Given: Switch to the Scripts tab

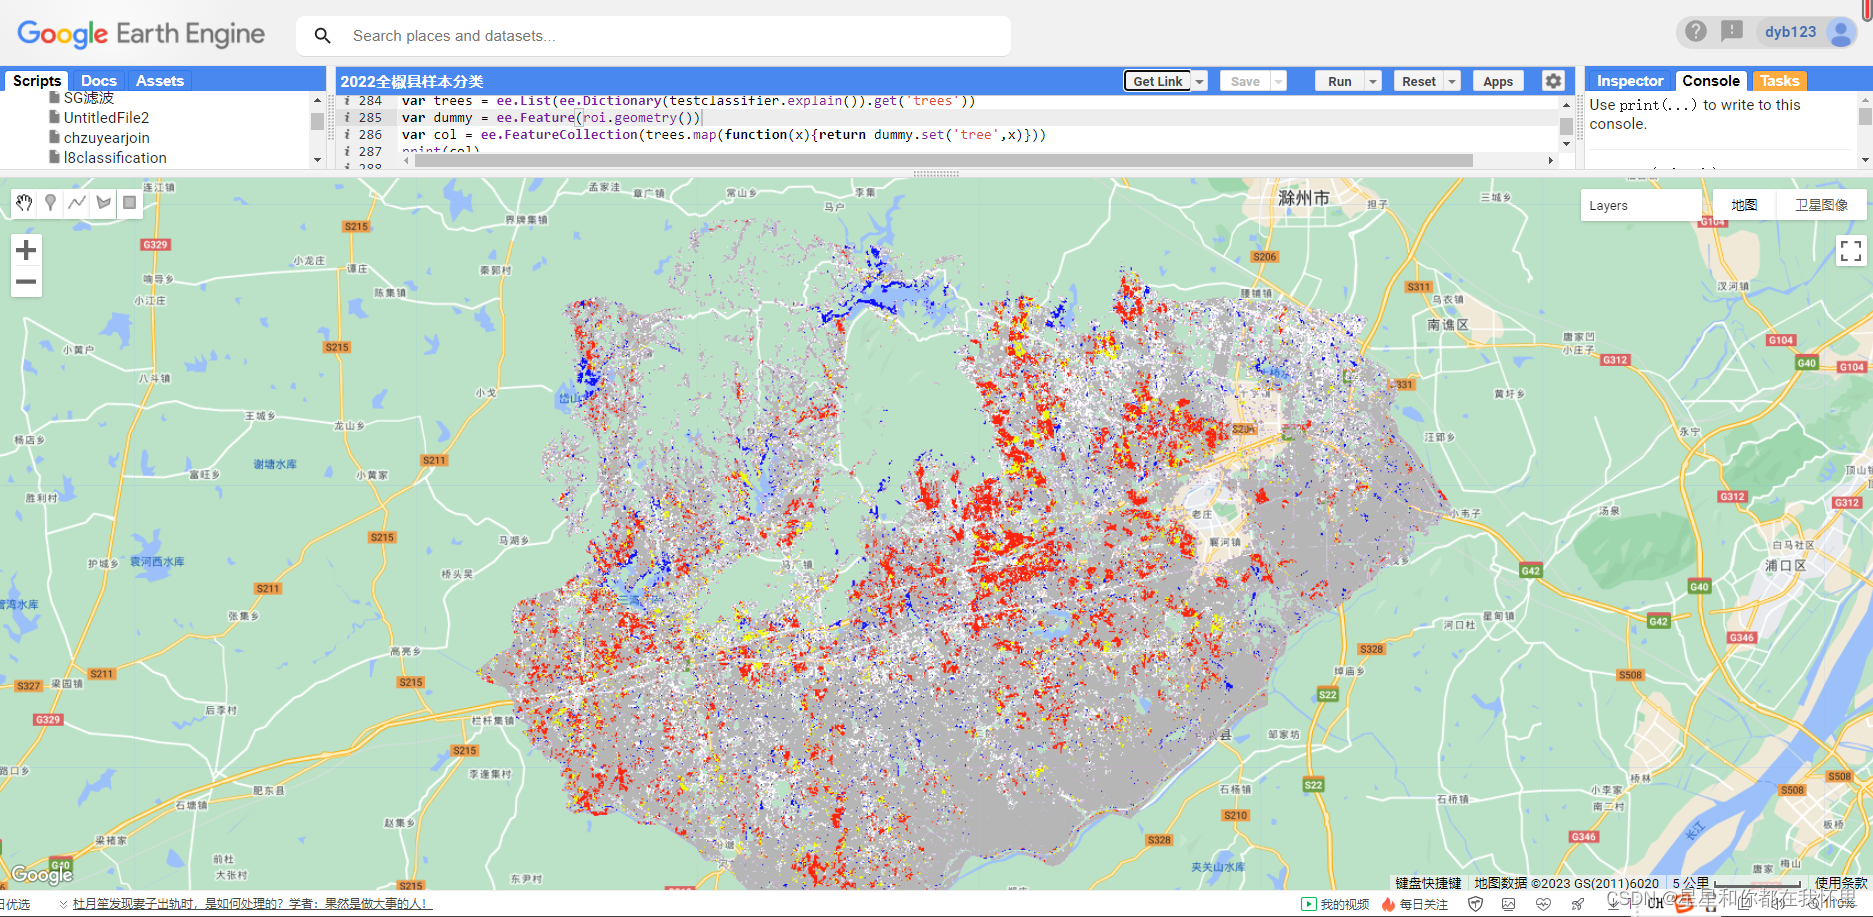Looking at the screenshot, I should (x=37, y=81).
